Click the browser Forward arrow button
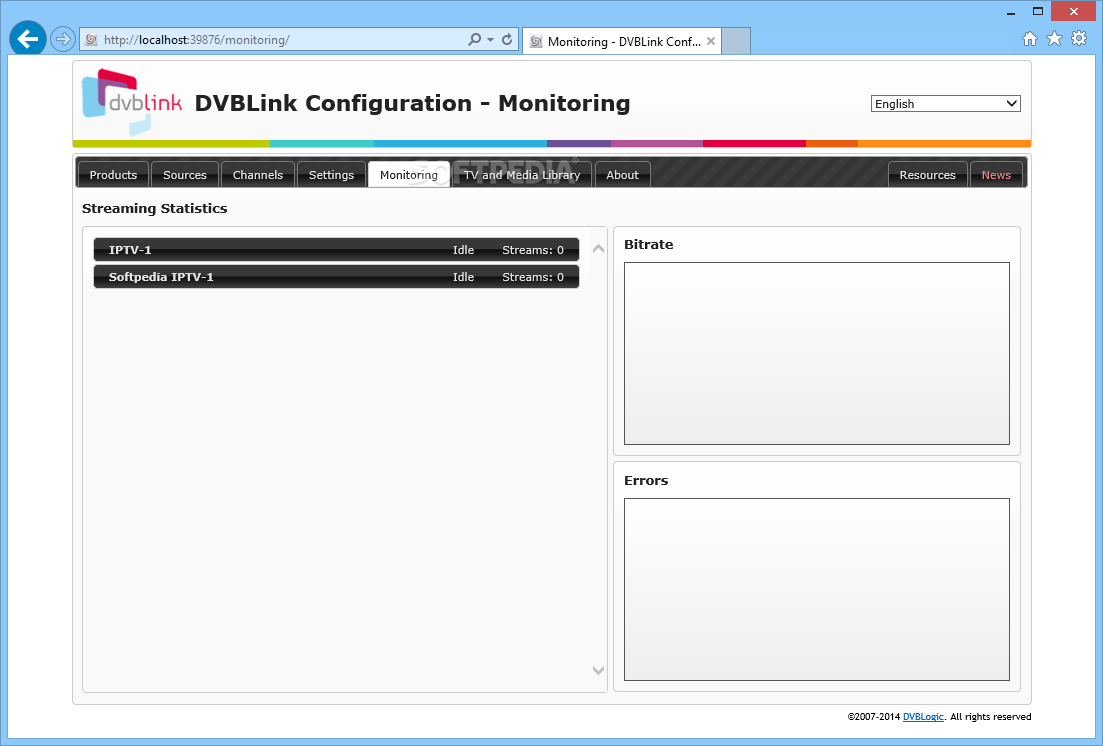This screenshot has height=746, width=1103. pyautogui.click(x=63, y=39)
